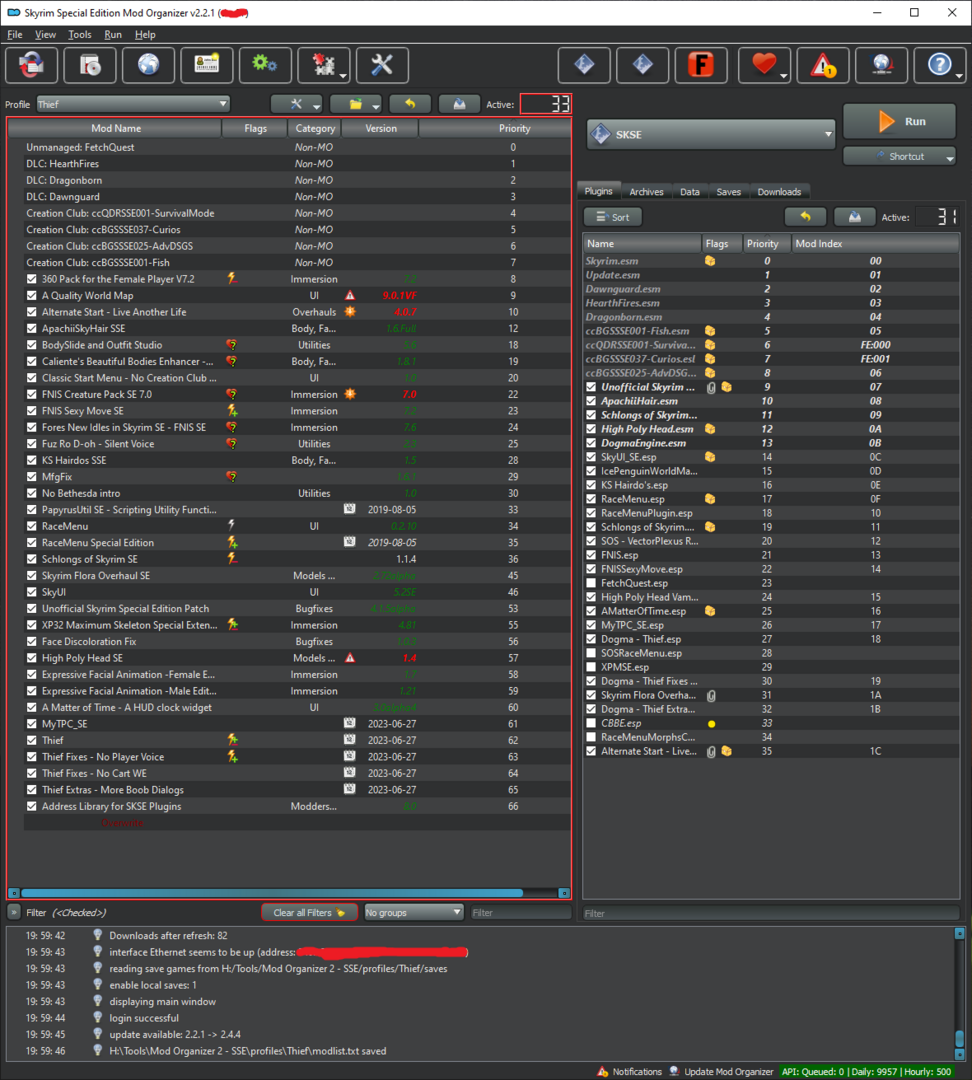Click the Sort plugins button

pyautogui.click(x=612, y=217)
